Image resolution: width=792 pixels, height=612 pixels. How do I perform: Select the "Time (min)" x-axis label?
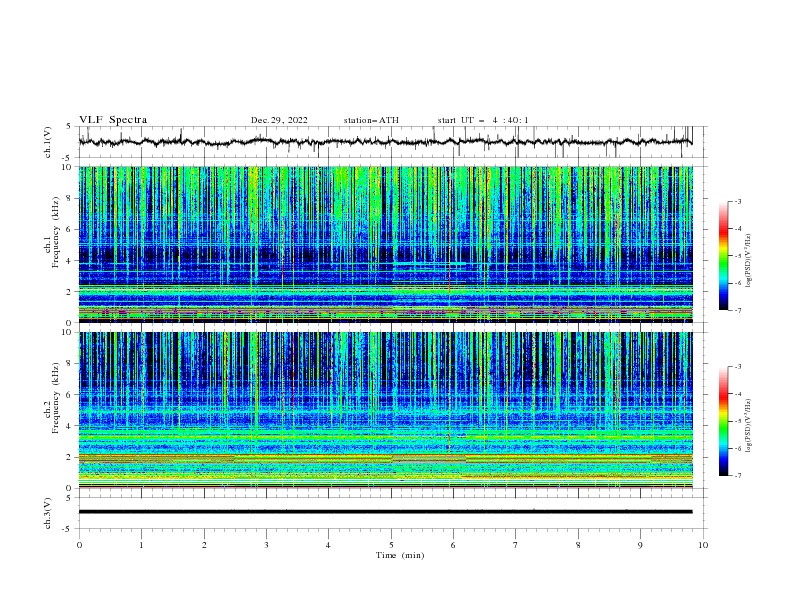click(400, 555)
